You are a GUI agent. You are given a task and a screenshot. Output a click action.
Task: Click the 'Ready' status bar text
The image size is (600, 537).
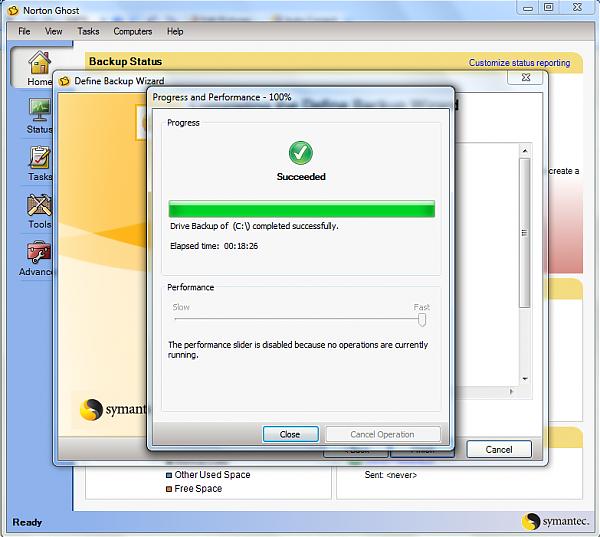point(27,522)
